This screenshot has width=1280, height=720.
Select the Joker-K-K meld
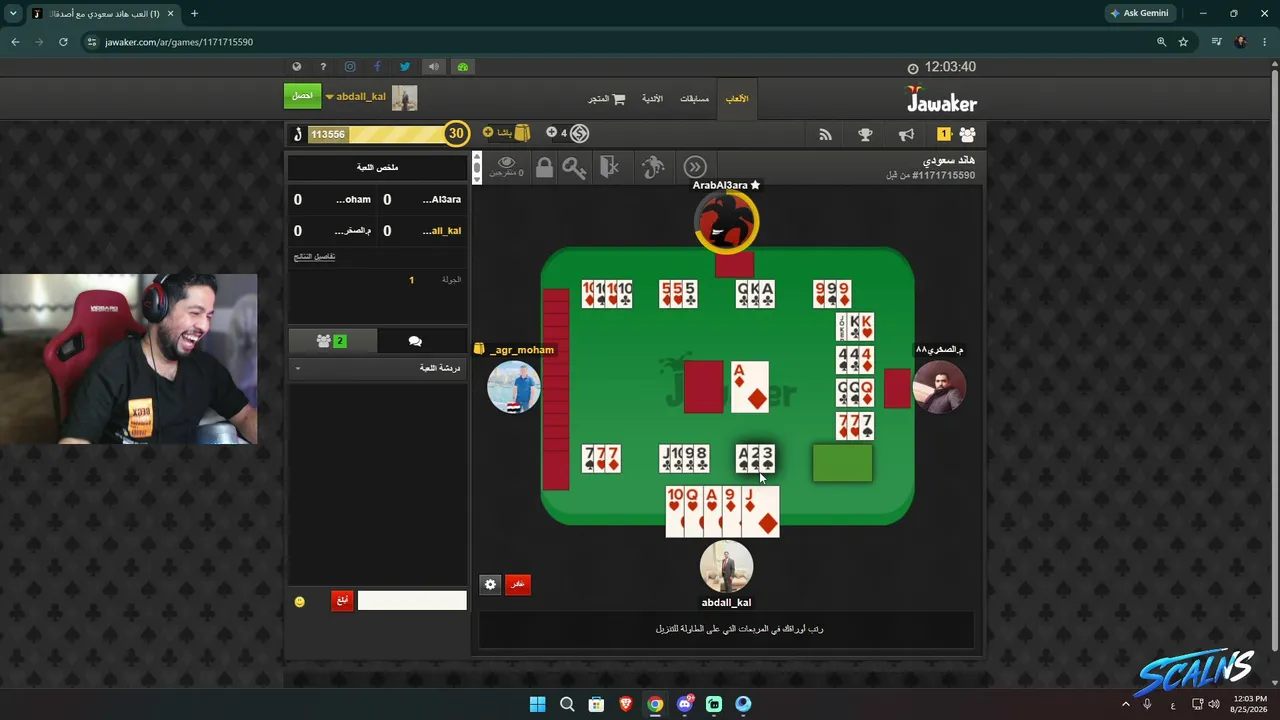pos(855,327)
